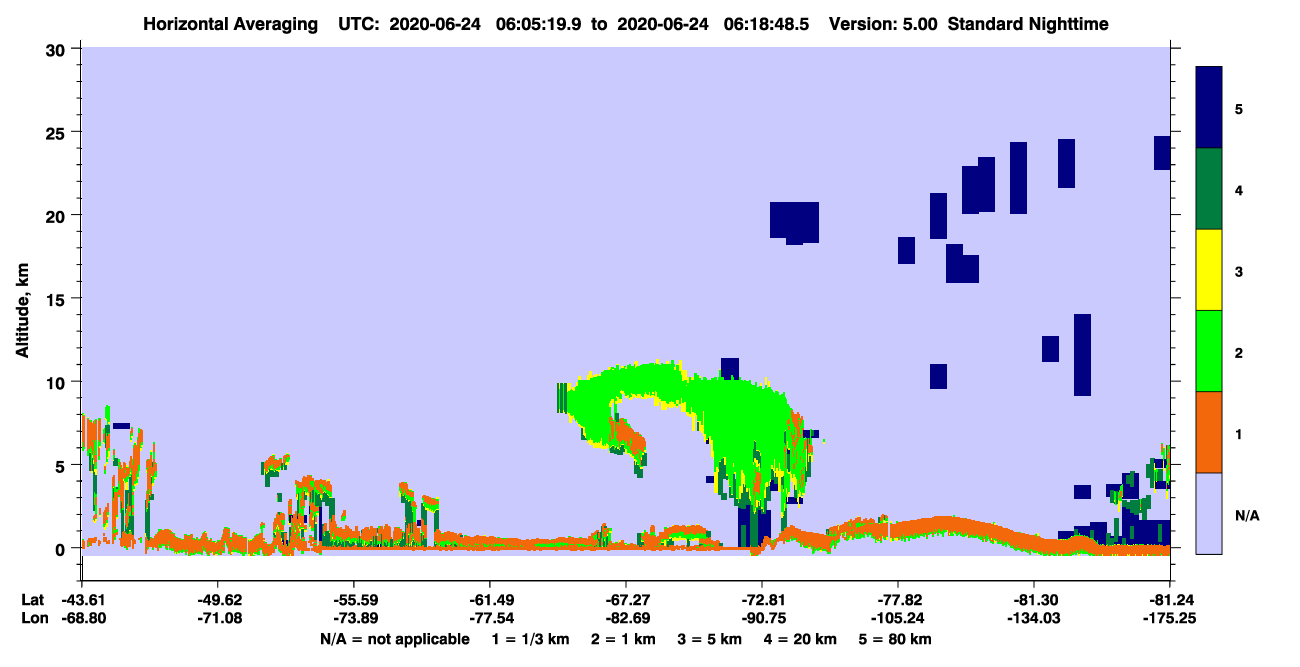Click latitude value -67.27
The width and height of the screenshot is (1300, 667).
[625, 600]
